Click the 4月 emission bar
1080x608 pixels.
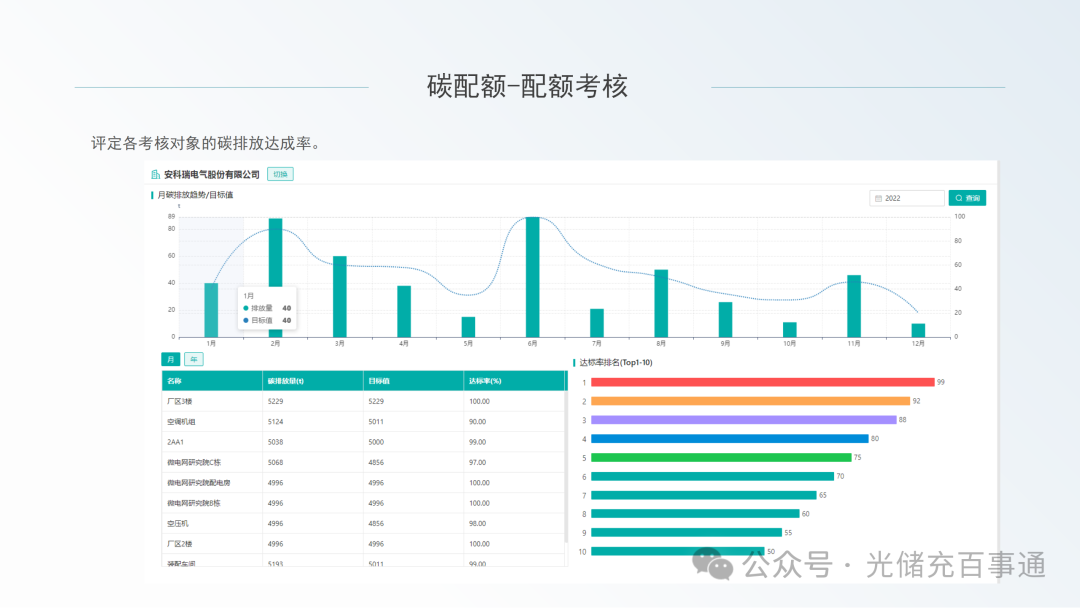click(404, 311)
